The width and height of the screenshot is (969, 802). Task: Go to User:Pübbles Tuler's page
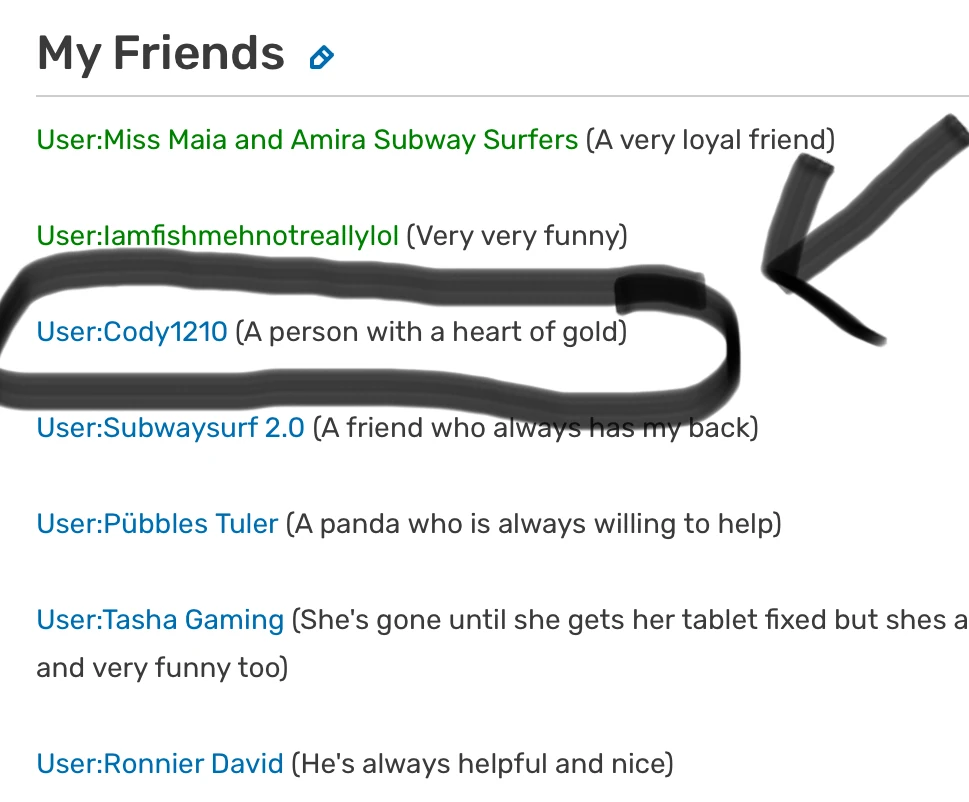pyautogui.click(x=157, y=523)
